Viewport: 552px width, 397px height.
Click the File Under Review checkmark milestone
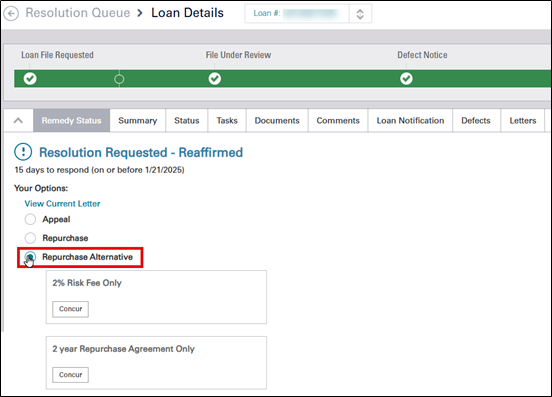215,78
